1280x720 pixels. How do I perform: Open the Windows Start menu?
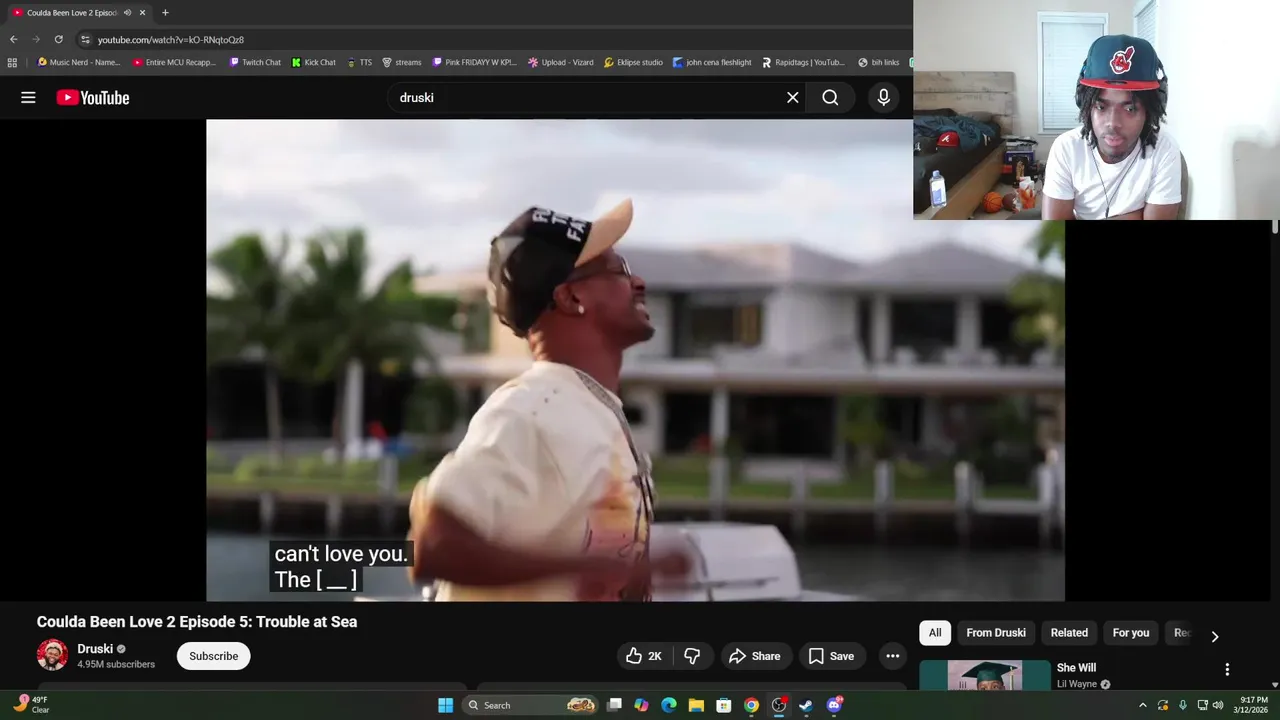pos(445,705)
